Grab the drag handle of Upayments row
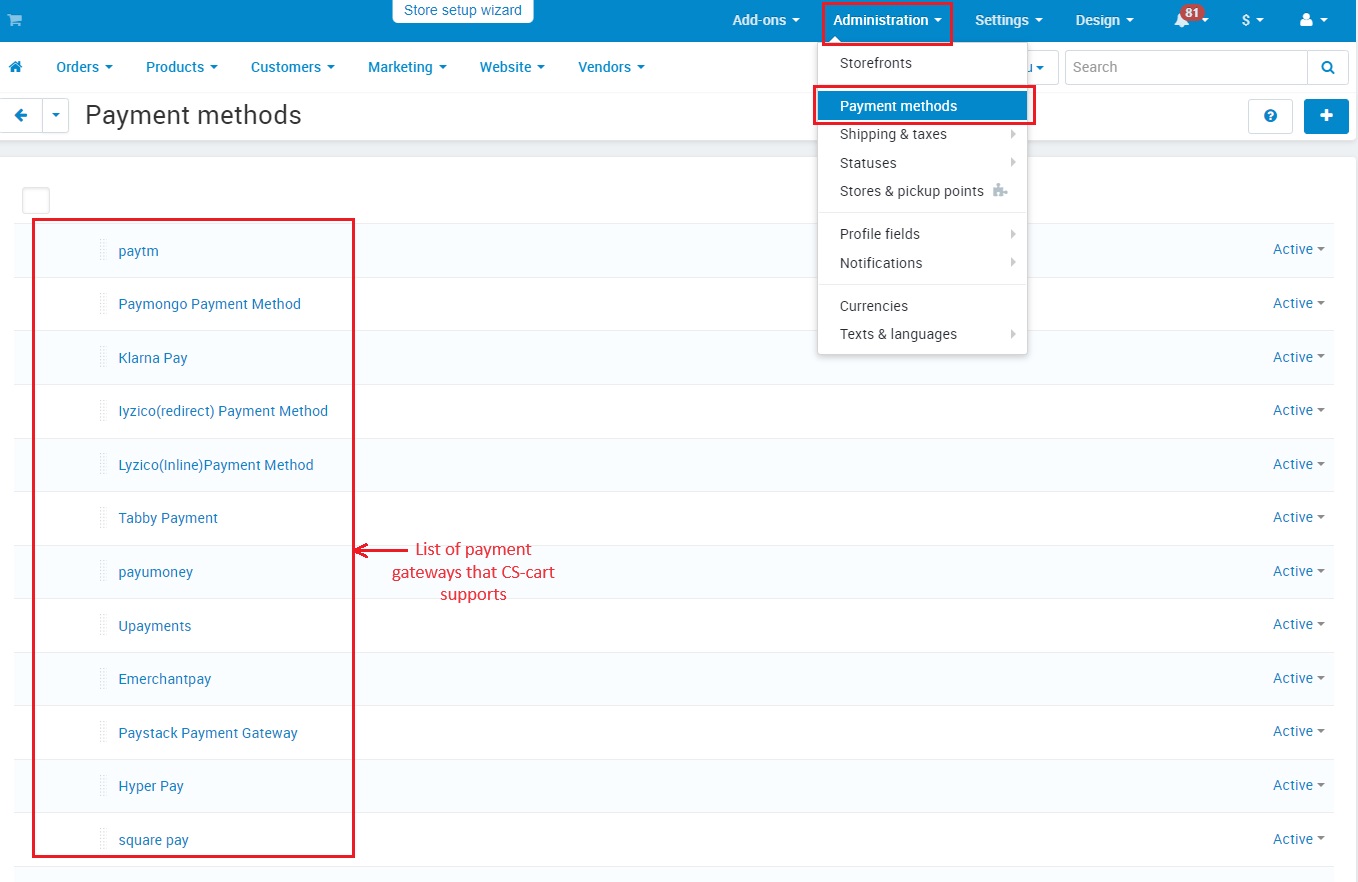 [x=103, y=625]
